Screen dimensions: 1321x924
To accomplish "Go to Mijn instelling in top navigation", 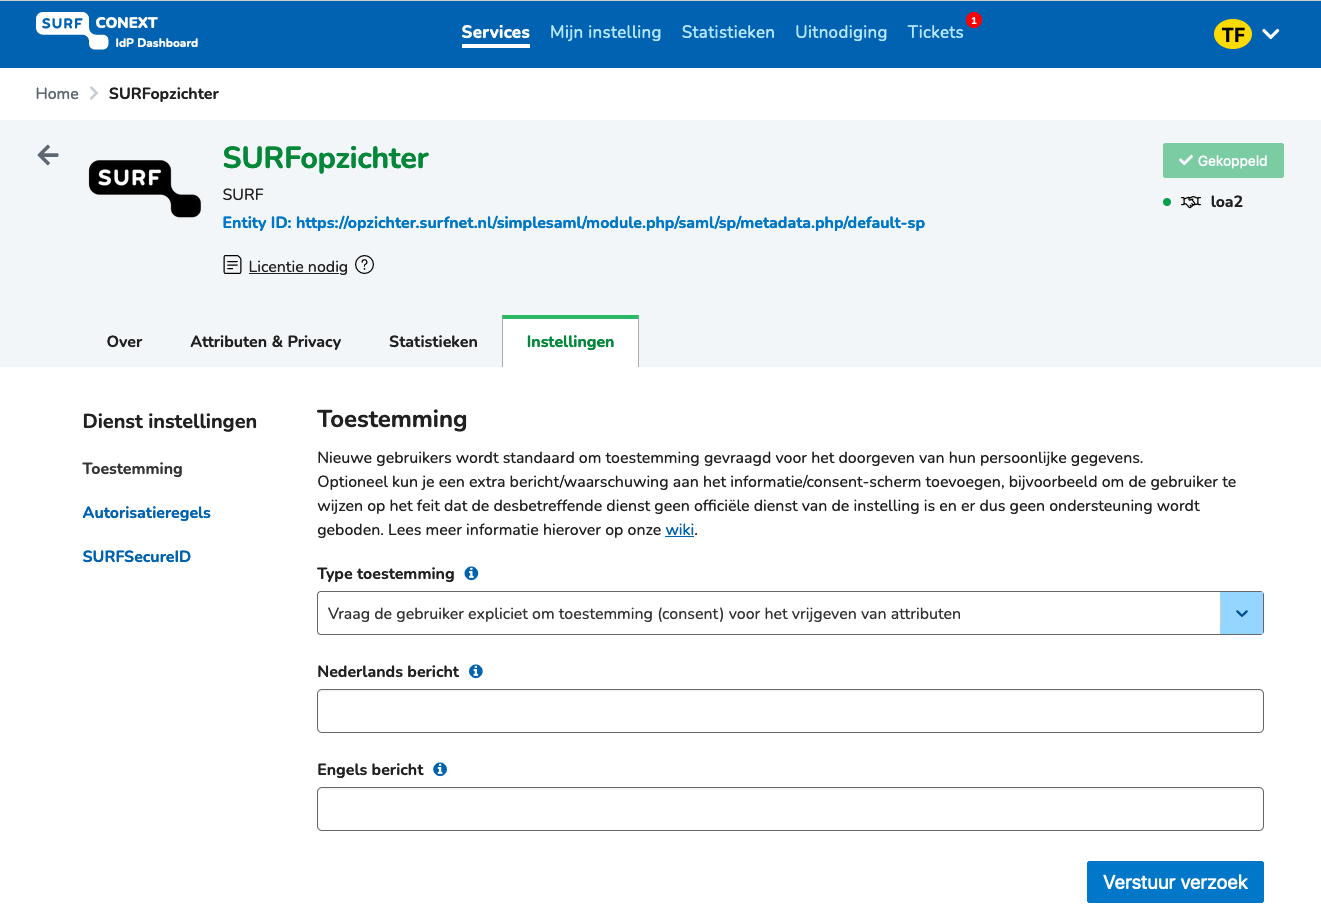I will 605,32.
